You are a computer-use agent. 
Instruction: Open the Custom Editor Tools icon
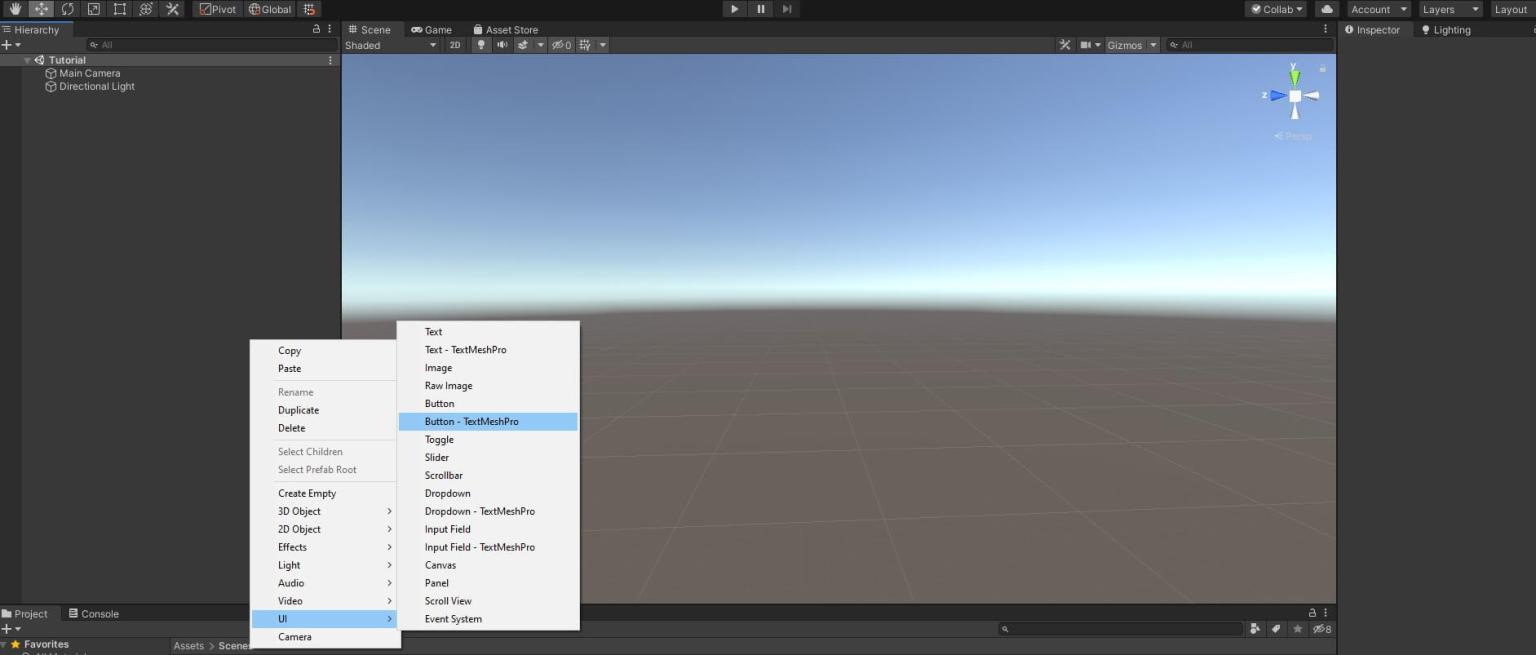[x=171, y=9]
